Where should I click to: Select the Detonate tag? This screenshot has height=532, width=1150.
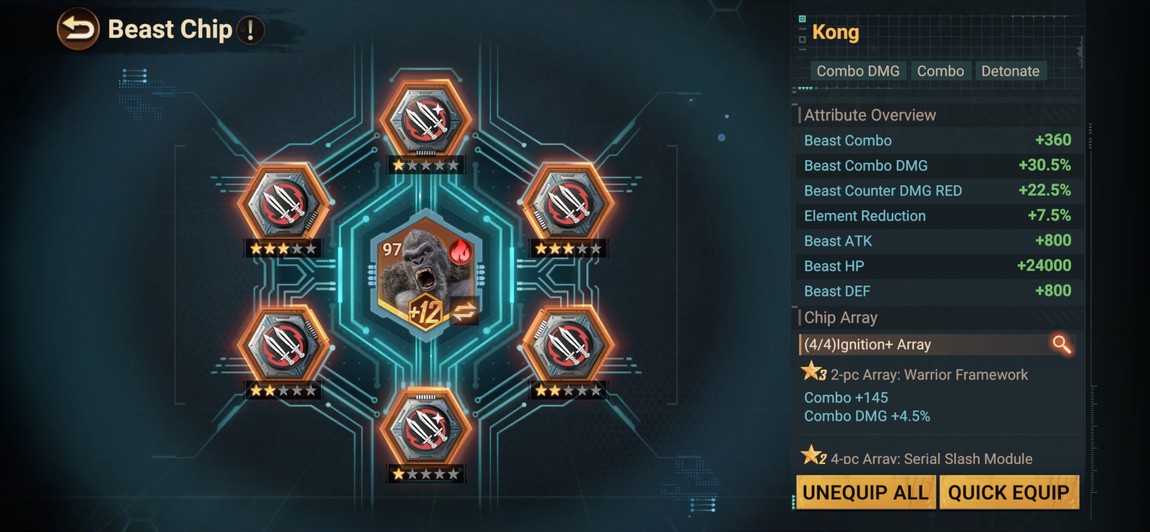tap(1010, 71)
